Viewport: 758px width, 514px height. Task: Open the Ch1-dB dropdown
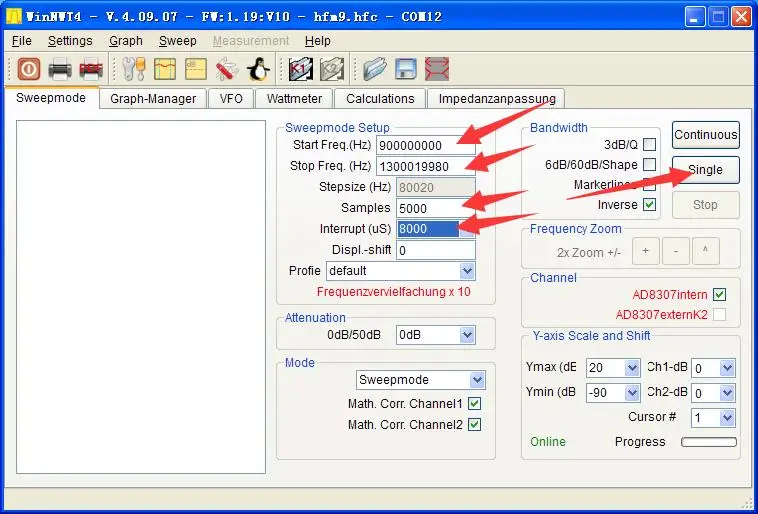[714, 368]
